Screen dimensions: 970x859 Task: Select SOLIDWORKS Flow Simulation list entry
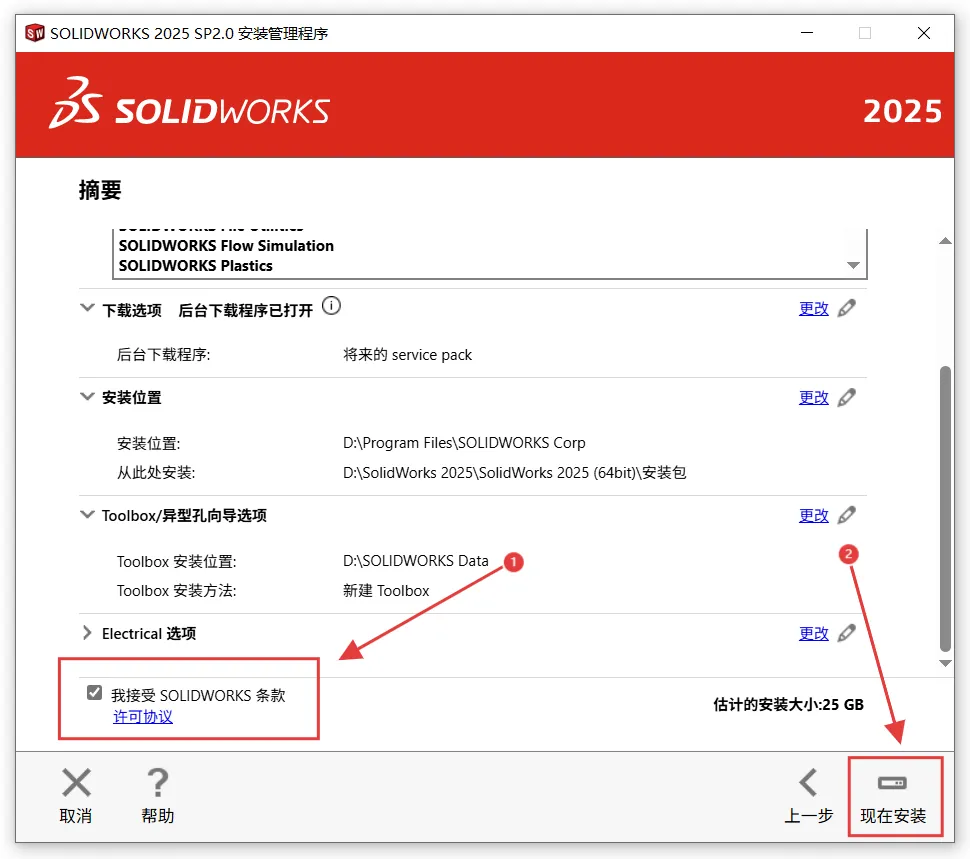pyautogui.click(x=226, y=246)
